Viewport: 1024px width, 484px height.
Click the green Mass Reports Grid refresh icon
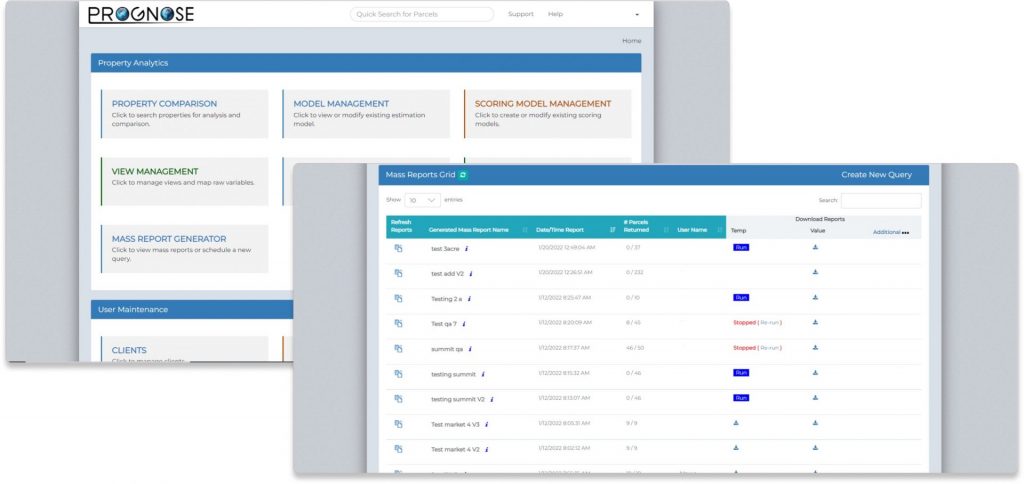pos(463,175)
